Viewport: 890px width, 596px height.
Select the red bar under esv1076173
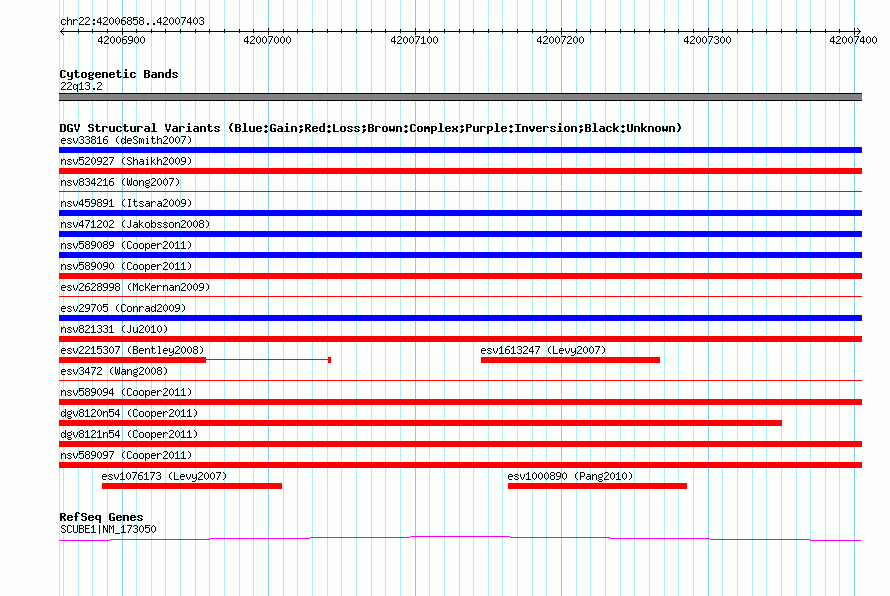(192, 486)
